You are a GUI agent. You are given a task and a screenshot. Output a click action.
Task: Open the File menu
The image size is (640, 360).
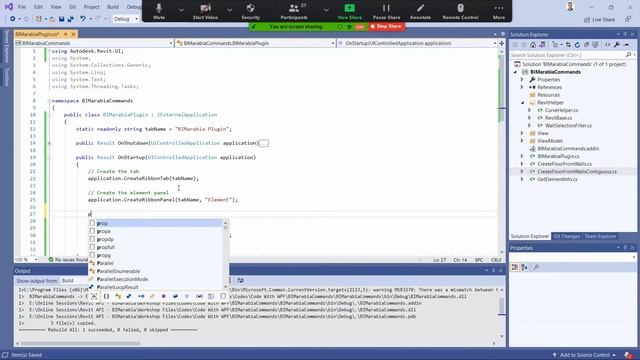[x=22, y=7]
